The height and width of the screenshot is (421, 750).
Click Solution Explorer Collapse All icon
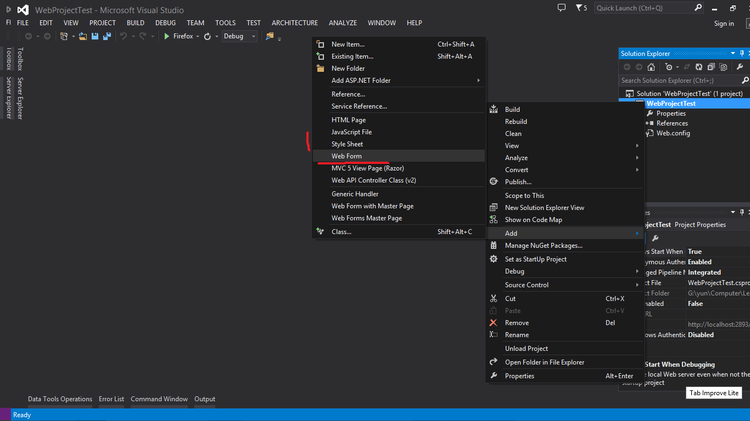pos(711,67)
